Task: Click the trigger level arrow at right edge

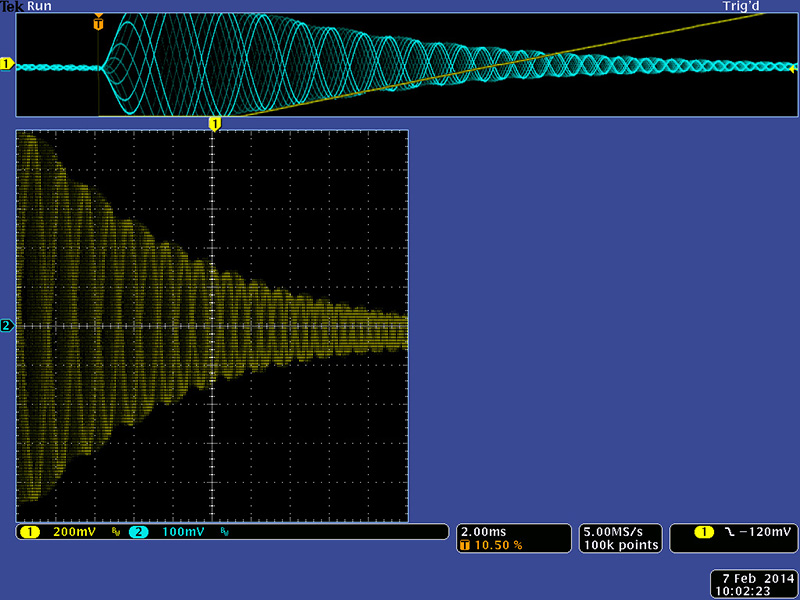Action: coord(792,68)
